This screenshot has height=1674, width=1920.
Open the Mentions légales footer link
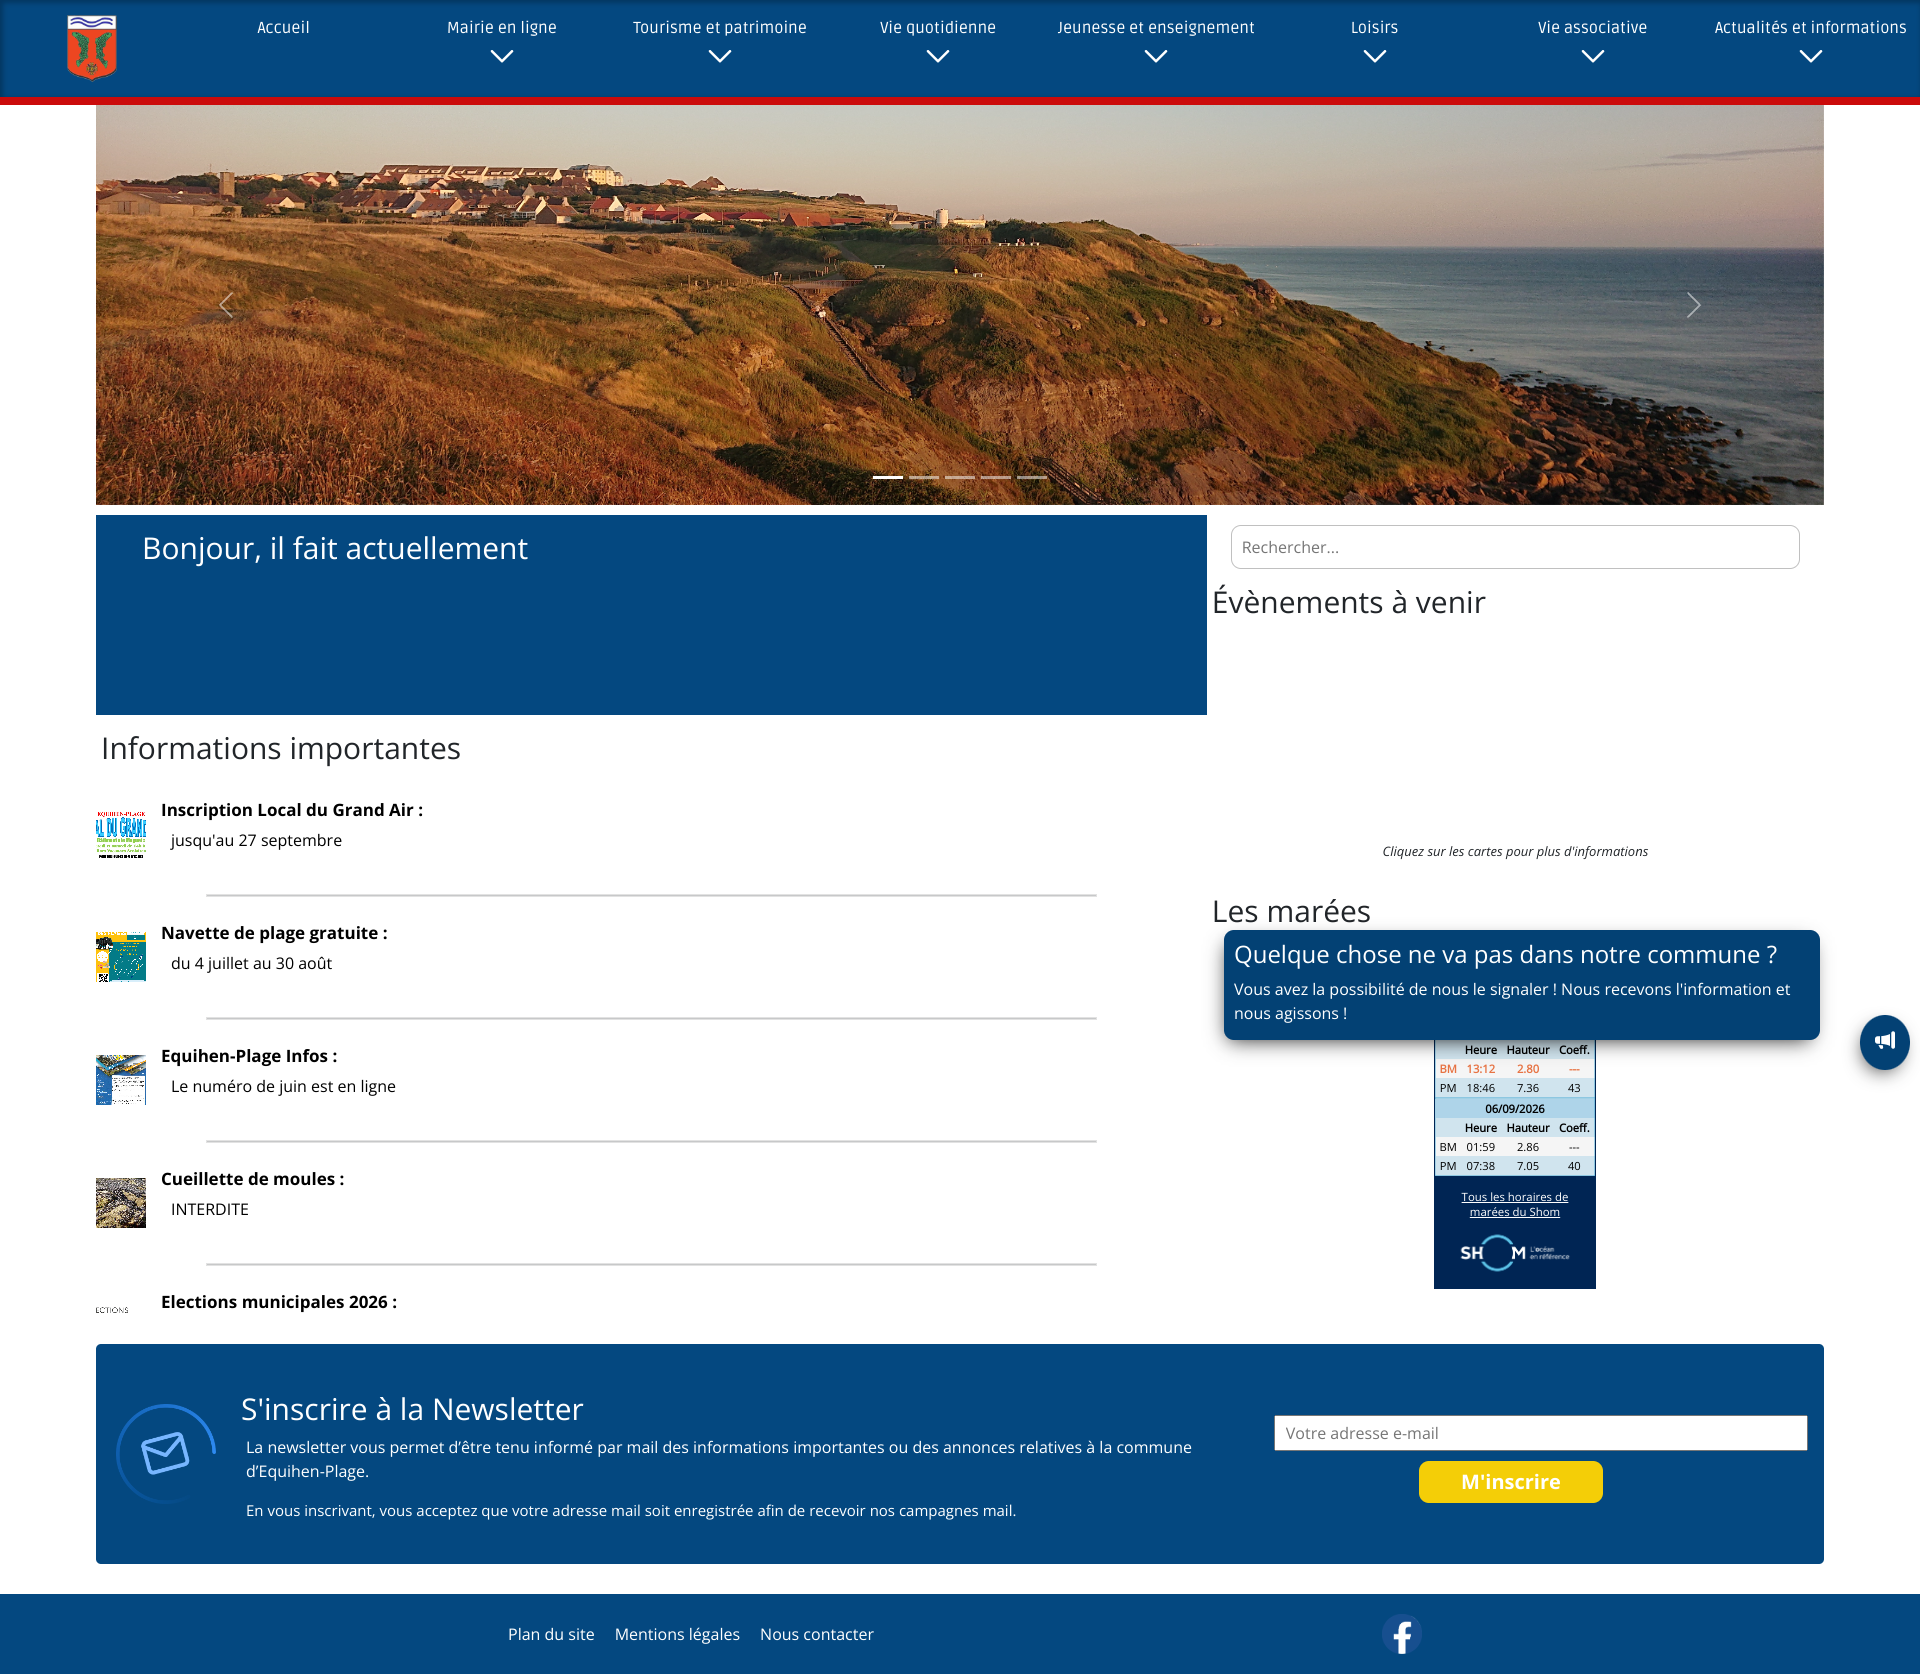coord(677,1634)
